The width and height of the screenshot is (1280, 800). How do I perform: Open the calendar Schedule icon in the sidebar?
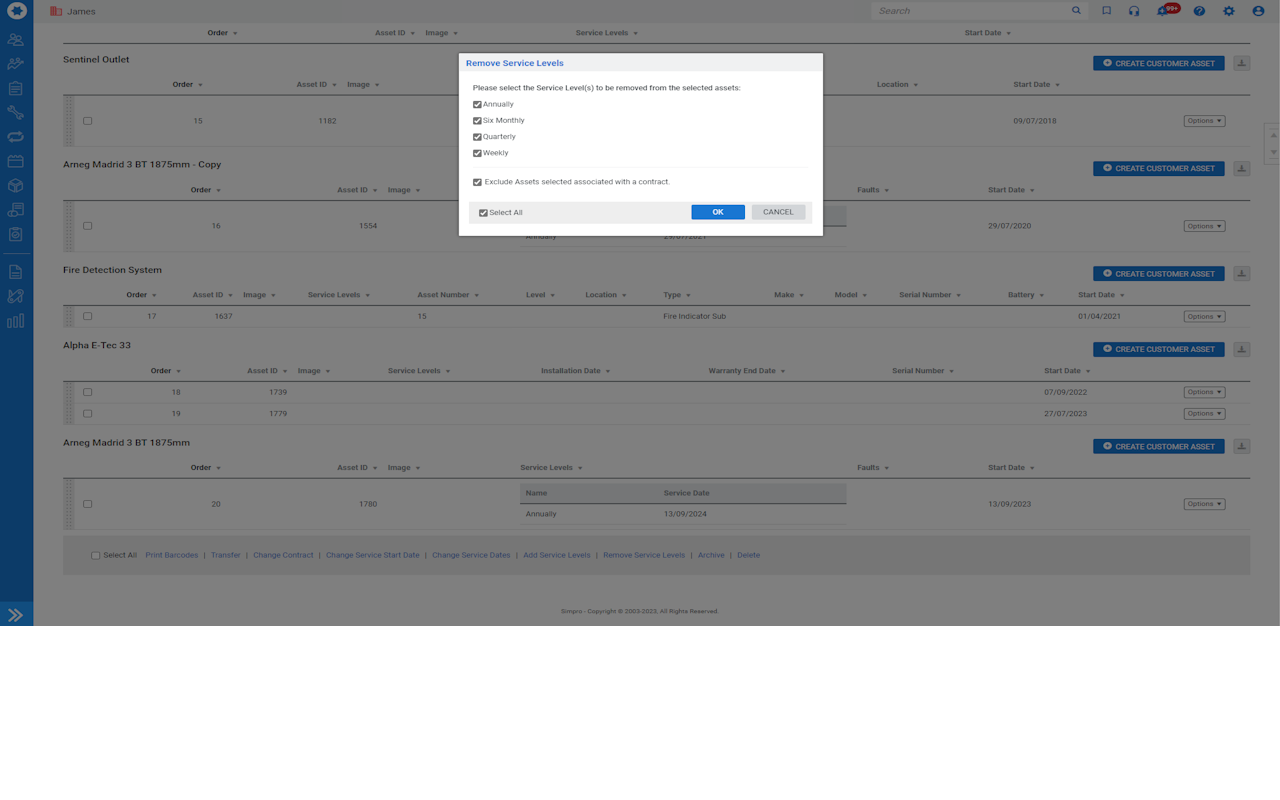click(x=16, y=161)
